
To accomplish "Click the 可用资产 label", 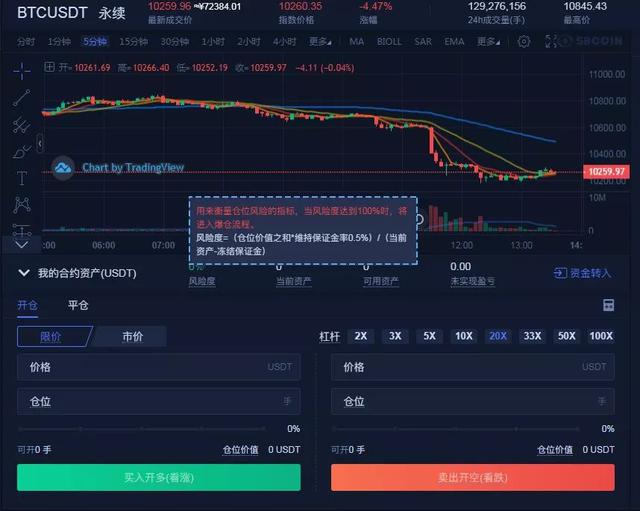I will (x=381, y=281).
